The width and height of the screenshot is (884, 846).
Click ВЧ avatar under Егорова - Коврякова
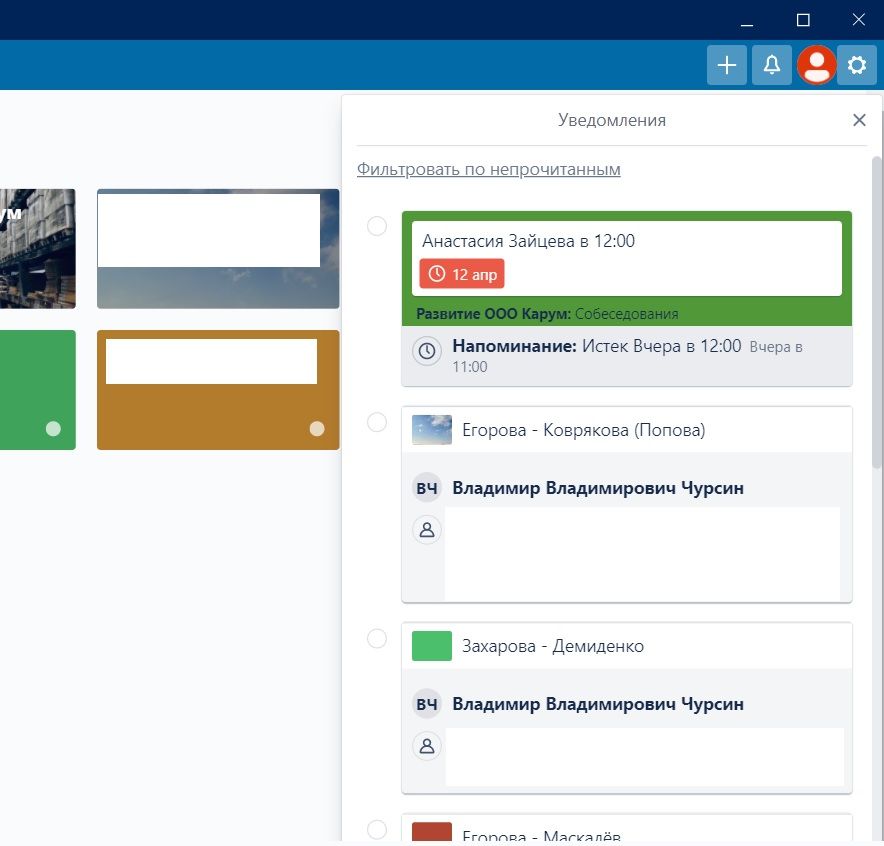pos(427,488)
